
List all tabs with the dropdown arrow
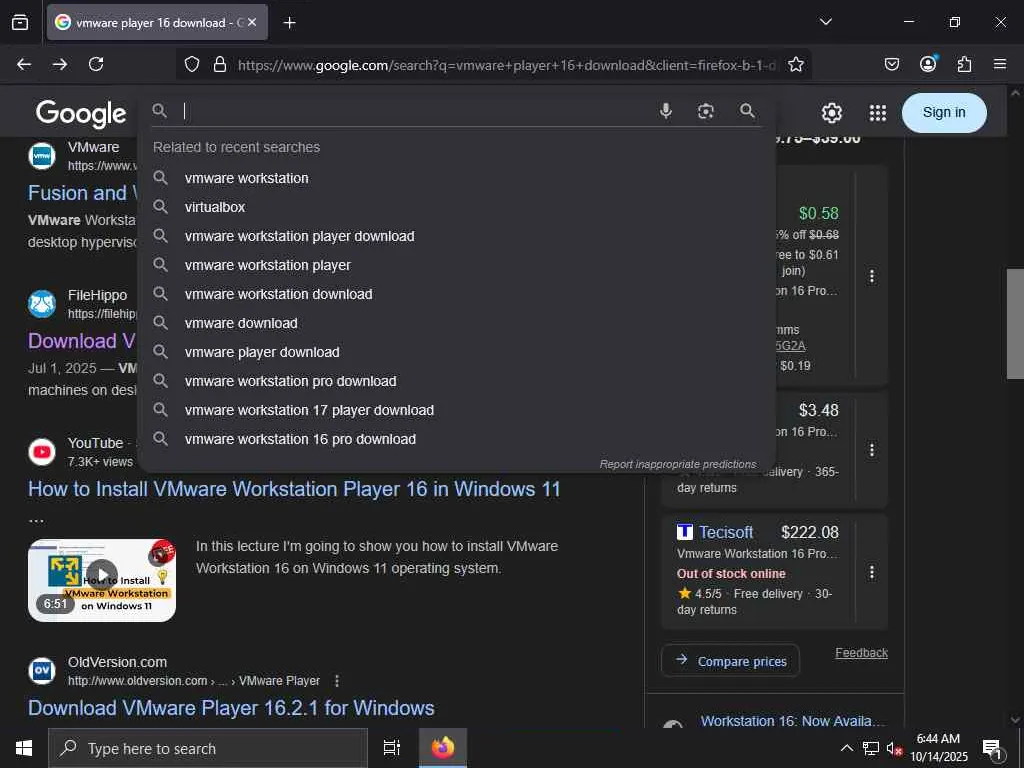(825, 22)
